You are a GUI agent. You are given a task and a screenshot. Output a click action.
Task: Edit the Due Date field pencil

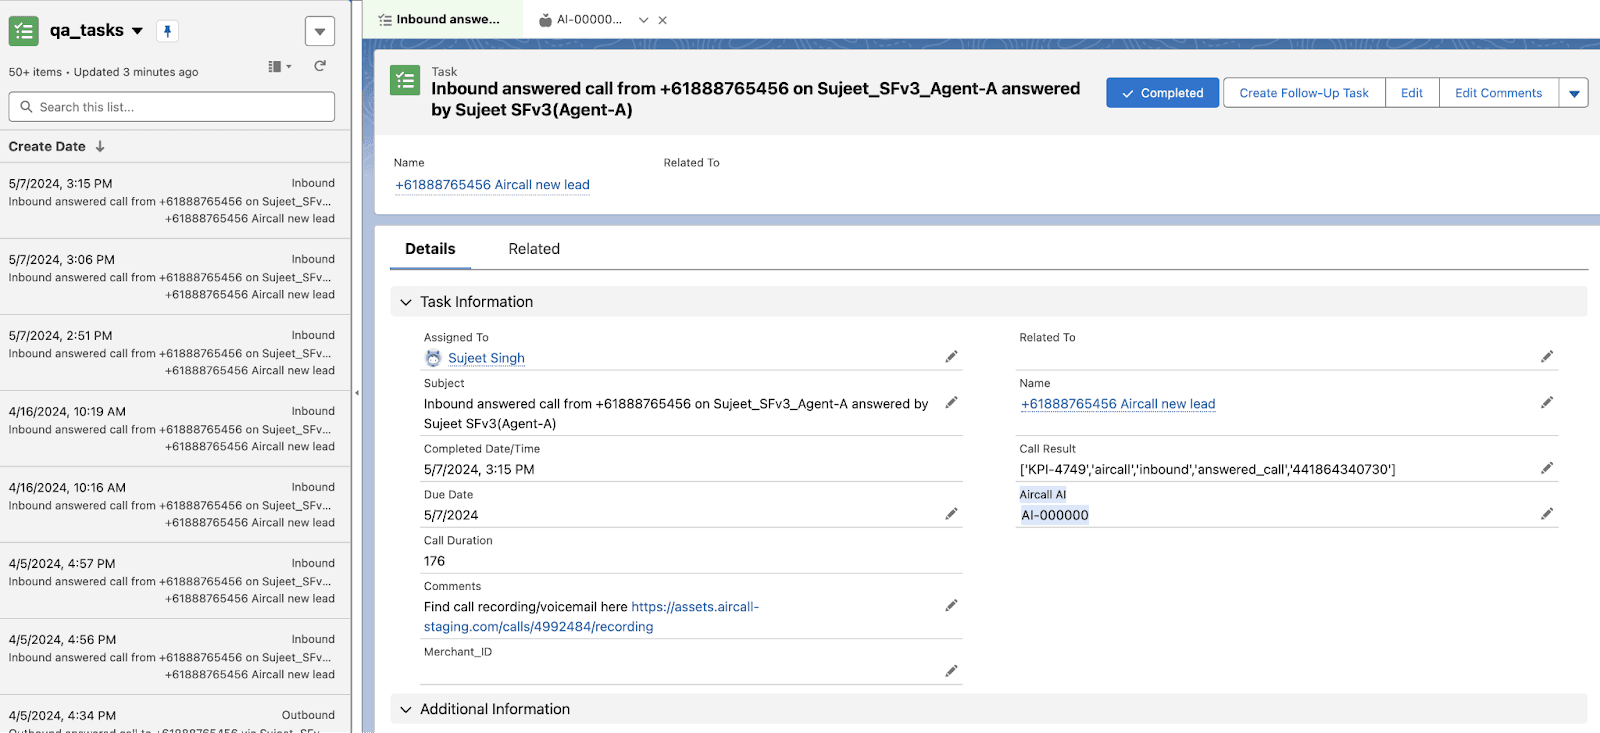tap(951, 514)
